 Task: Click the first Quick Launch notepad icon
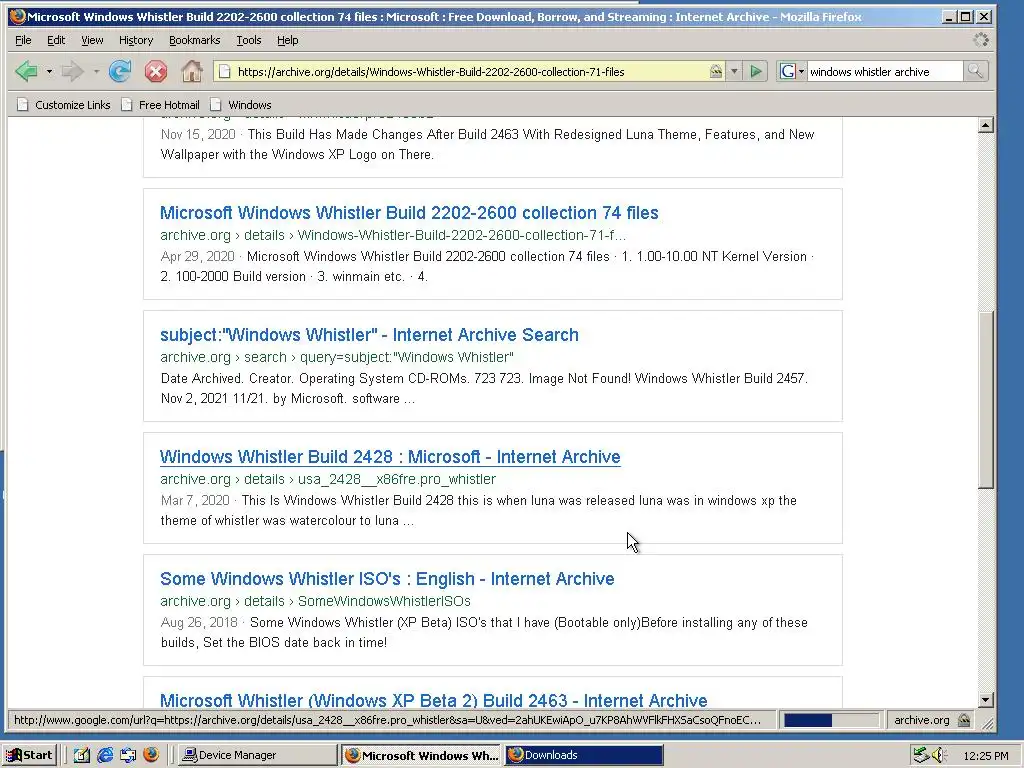tap(81, 756)
